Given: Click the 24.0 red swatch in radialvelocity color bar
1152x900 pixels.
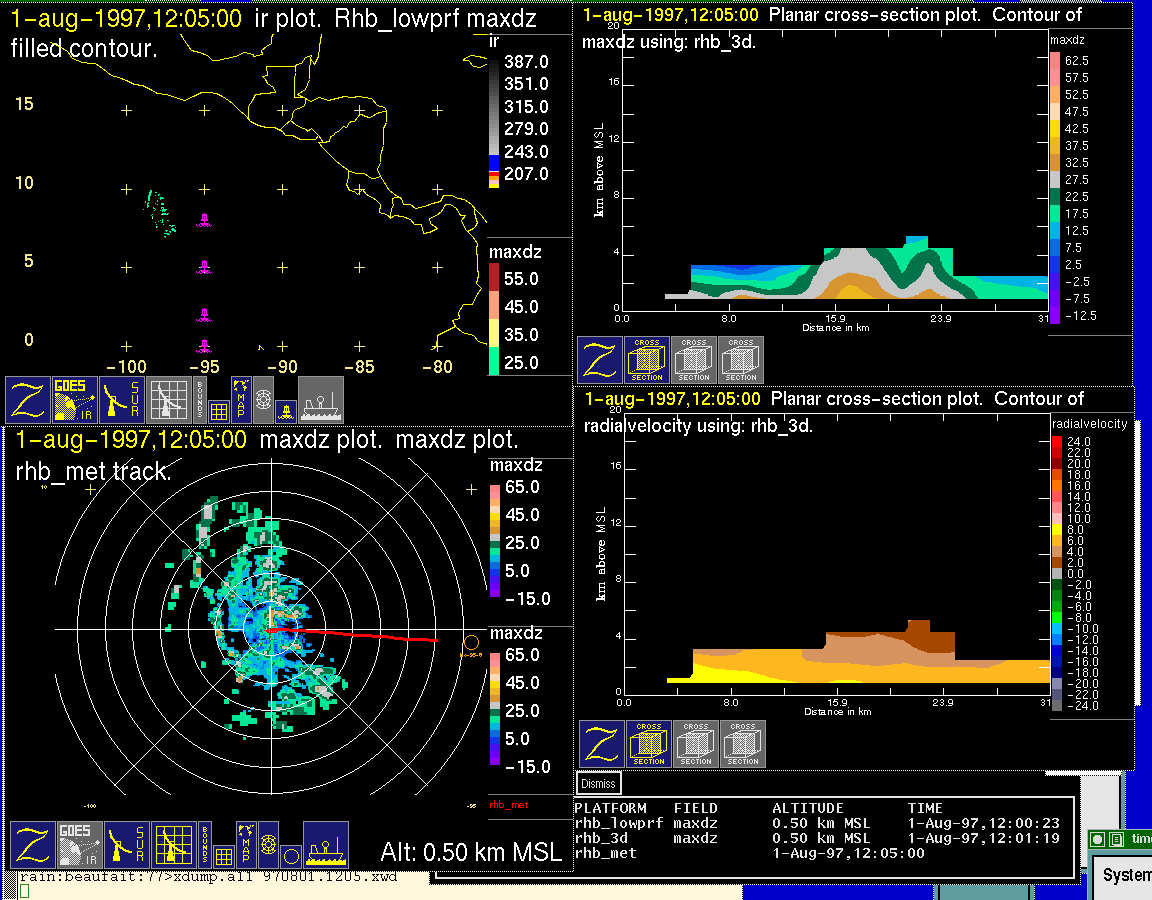Looking at the screenshot, I should tap(1057, 441).
